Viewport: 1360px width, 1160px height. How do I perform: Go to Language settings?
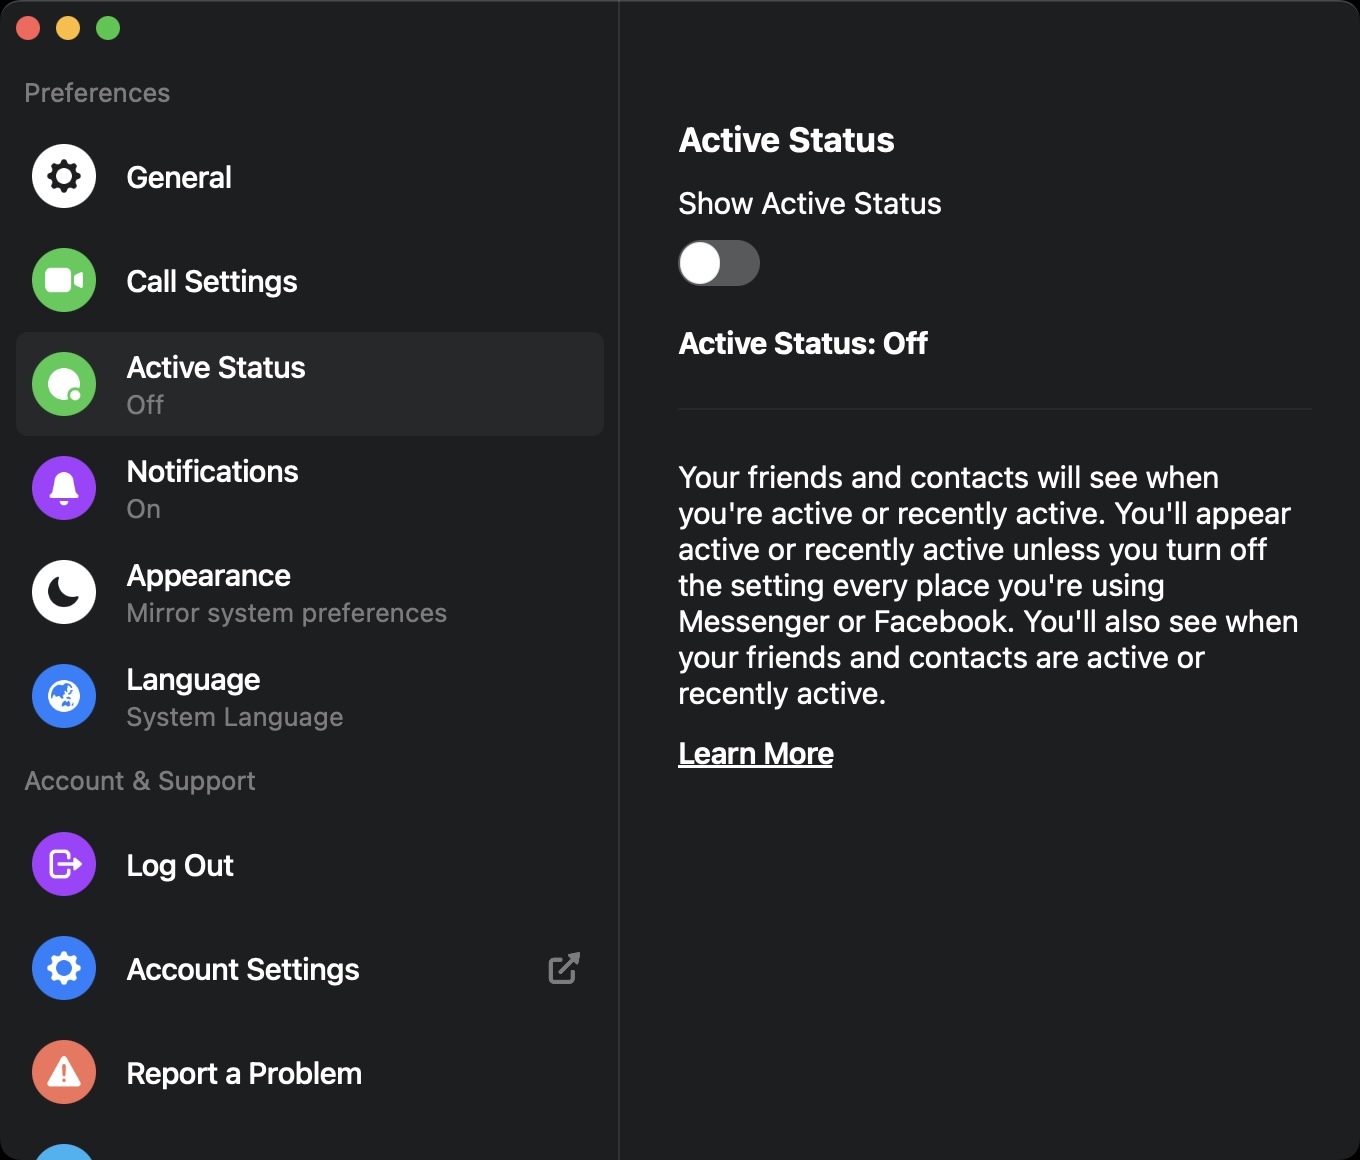tap(193, 680)
